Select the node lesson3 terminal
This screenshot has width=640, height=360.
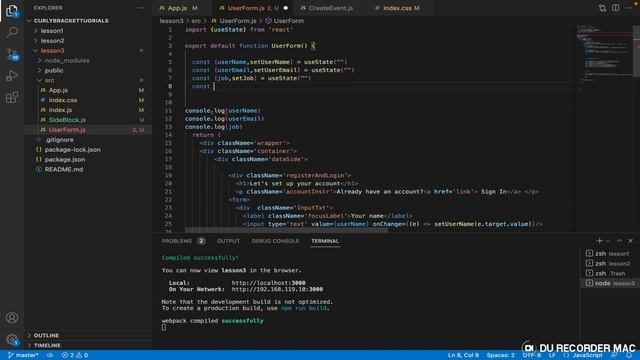point(610,283)
